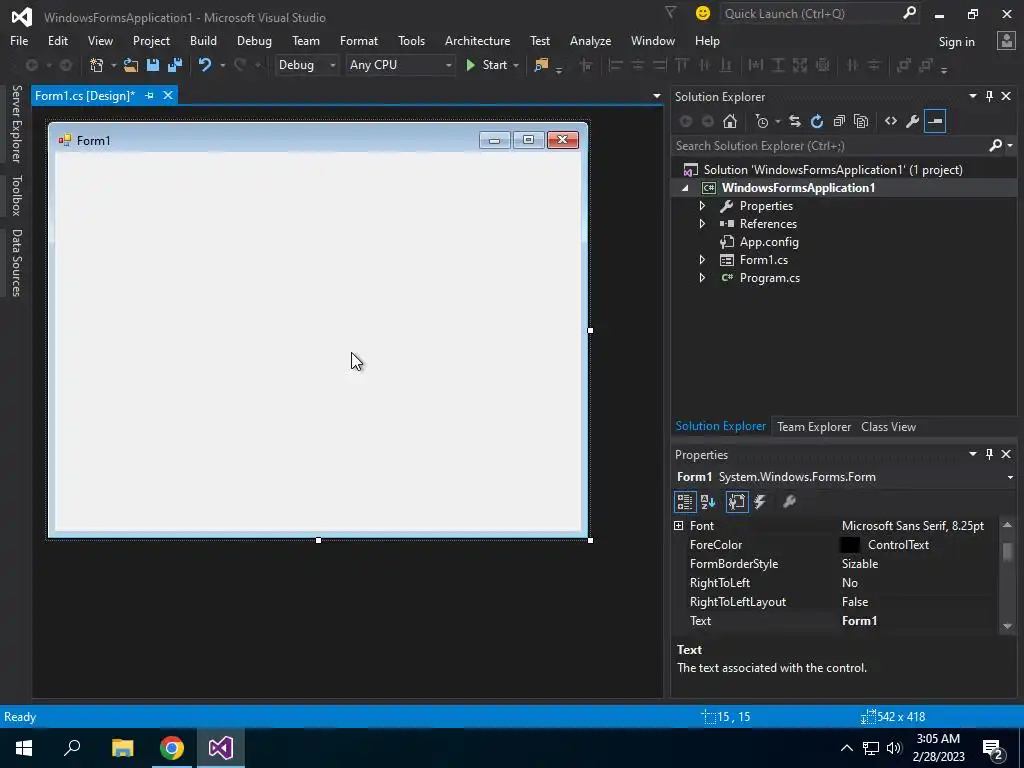
Task: Click the View Code icon in Solution Explorer
Action: tap(891, 121)
